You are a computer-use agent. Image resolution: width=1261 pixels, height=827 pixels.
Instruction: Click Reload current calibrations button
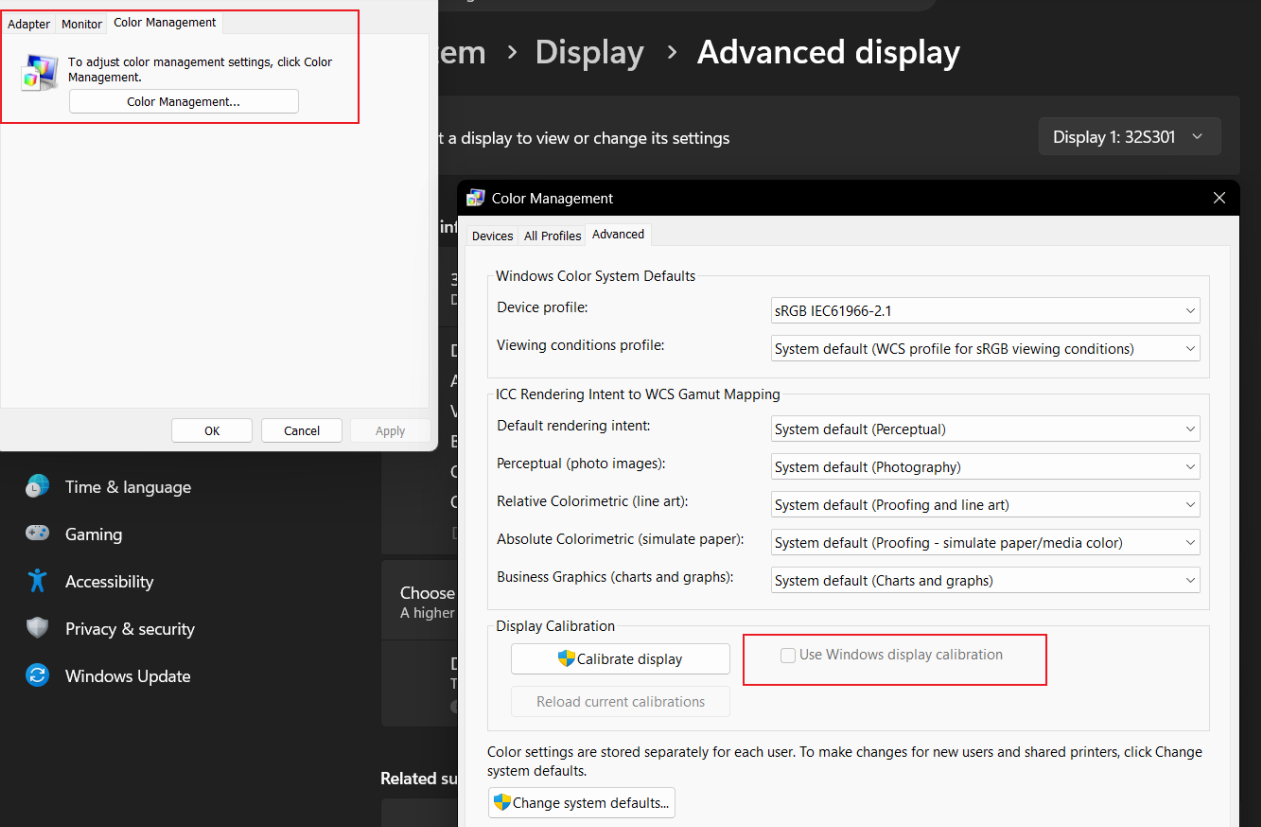pyautogui.click(x=620, y=702)
